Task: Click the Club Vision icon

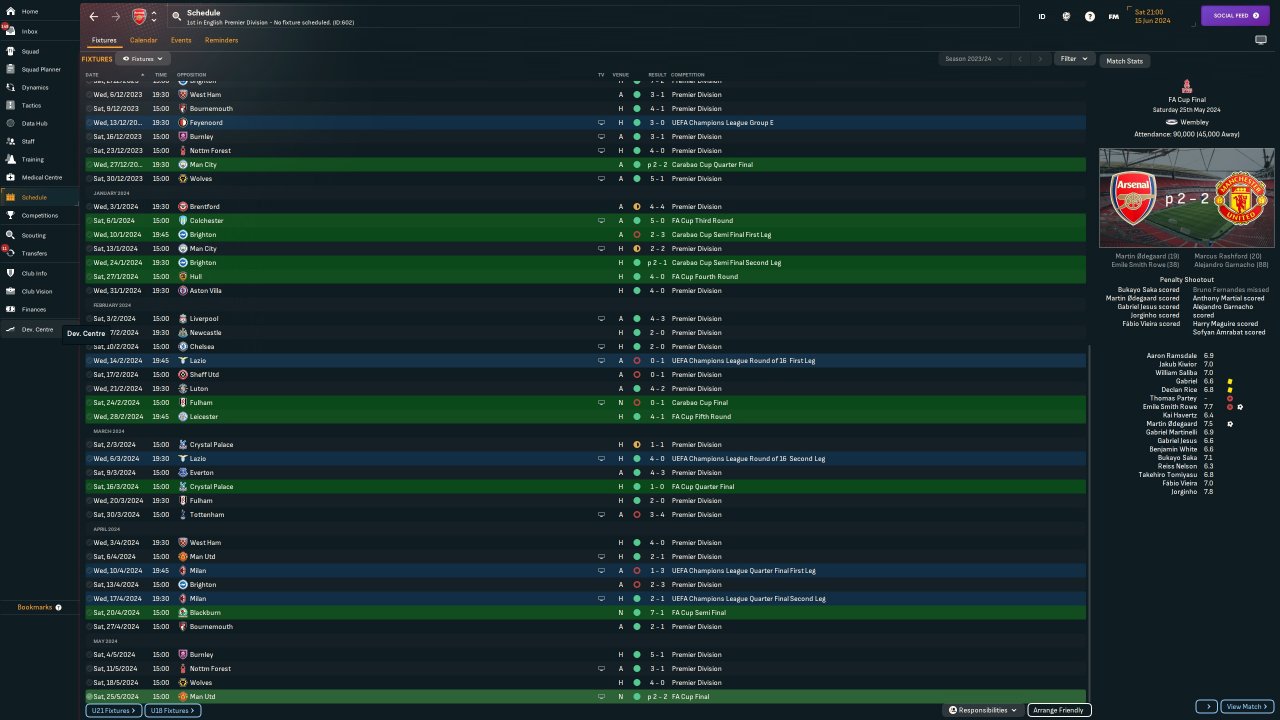Action: click(x=10, y=291)
